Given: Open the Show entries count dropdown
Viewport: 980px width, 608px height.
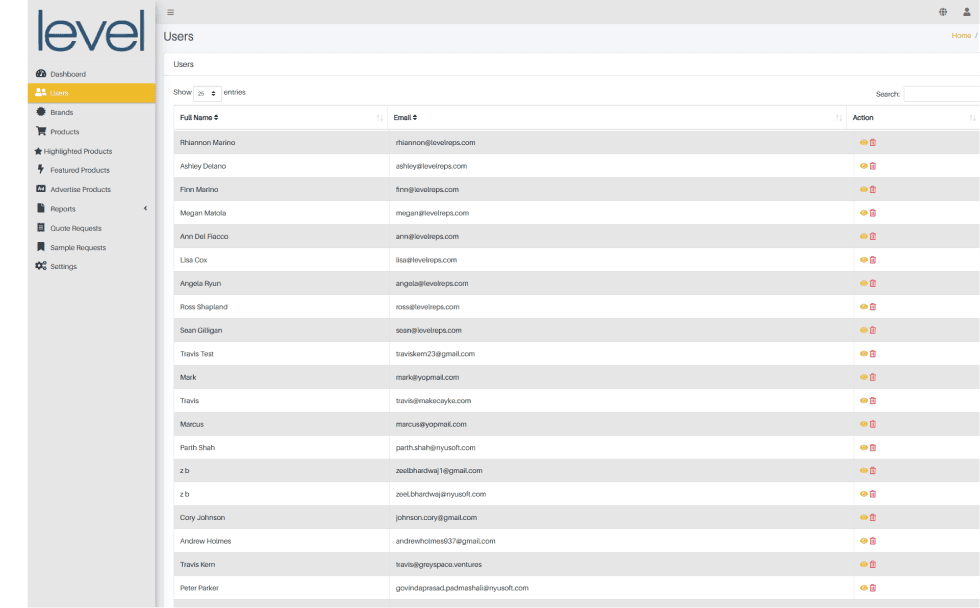Looking at the screenshot, I should pyautogui.click(x=207, y=93).
